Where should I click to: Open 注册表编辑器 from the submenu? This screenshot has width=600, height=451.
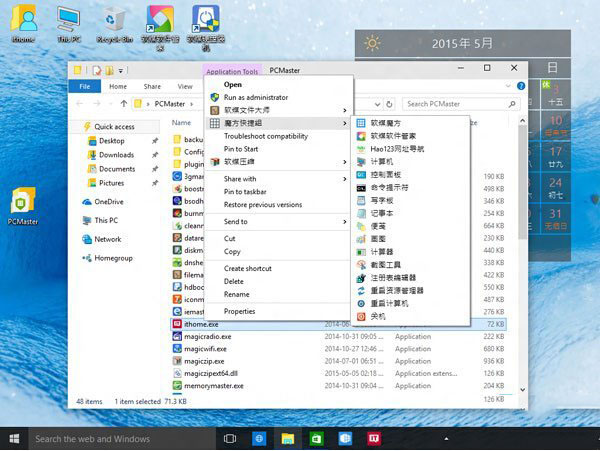click(410, 278)
